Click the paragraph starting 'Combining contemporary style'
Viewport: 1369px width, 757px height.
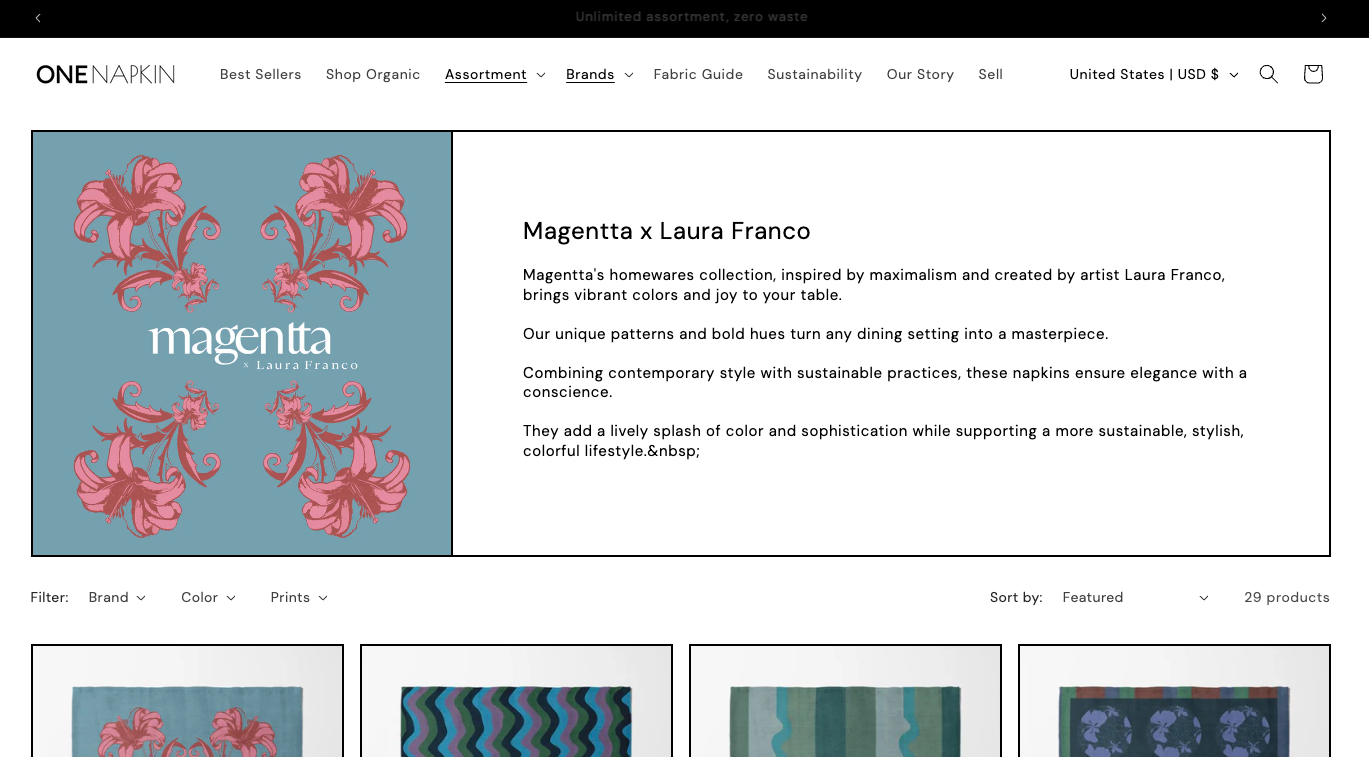pos(885,382)
